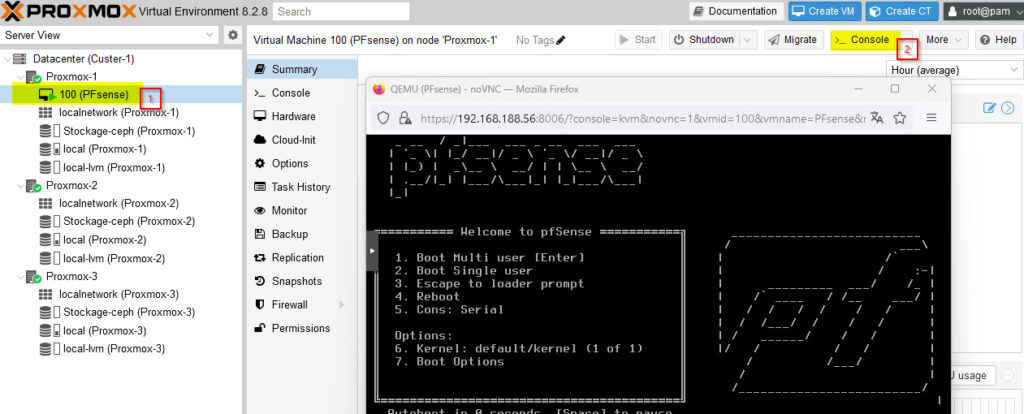Open local (Proxmox-1) storage
This screenshot has width=1024, height=414.
tap(104, 149)
